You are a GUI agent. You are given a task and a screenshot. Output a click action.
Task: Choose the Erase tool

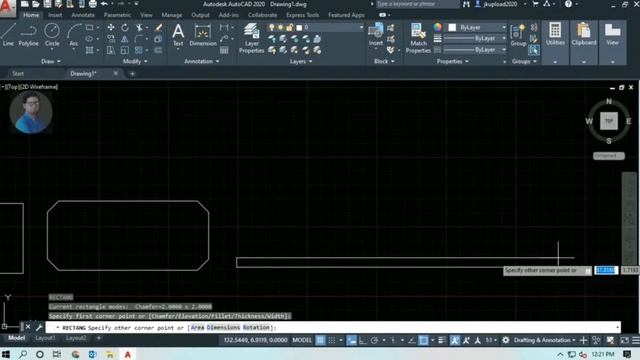click(x=158, y=27)
